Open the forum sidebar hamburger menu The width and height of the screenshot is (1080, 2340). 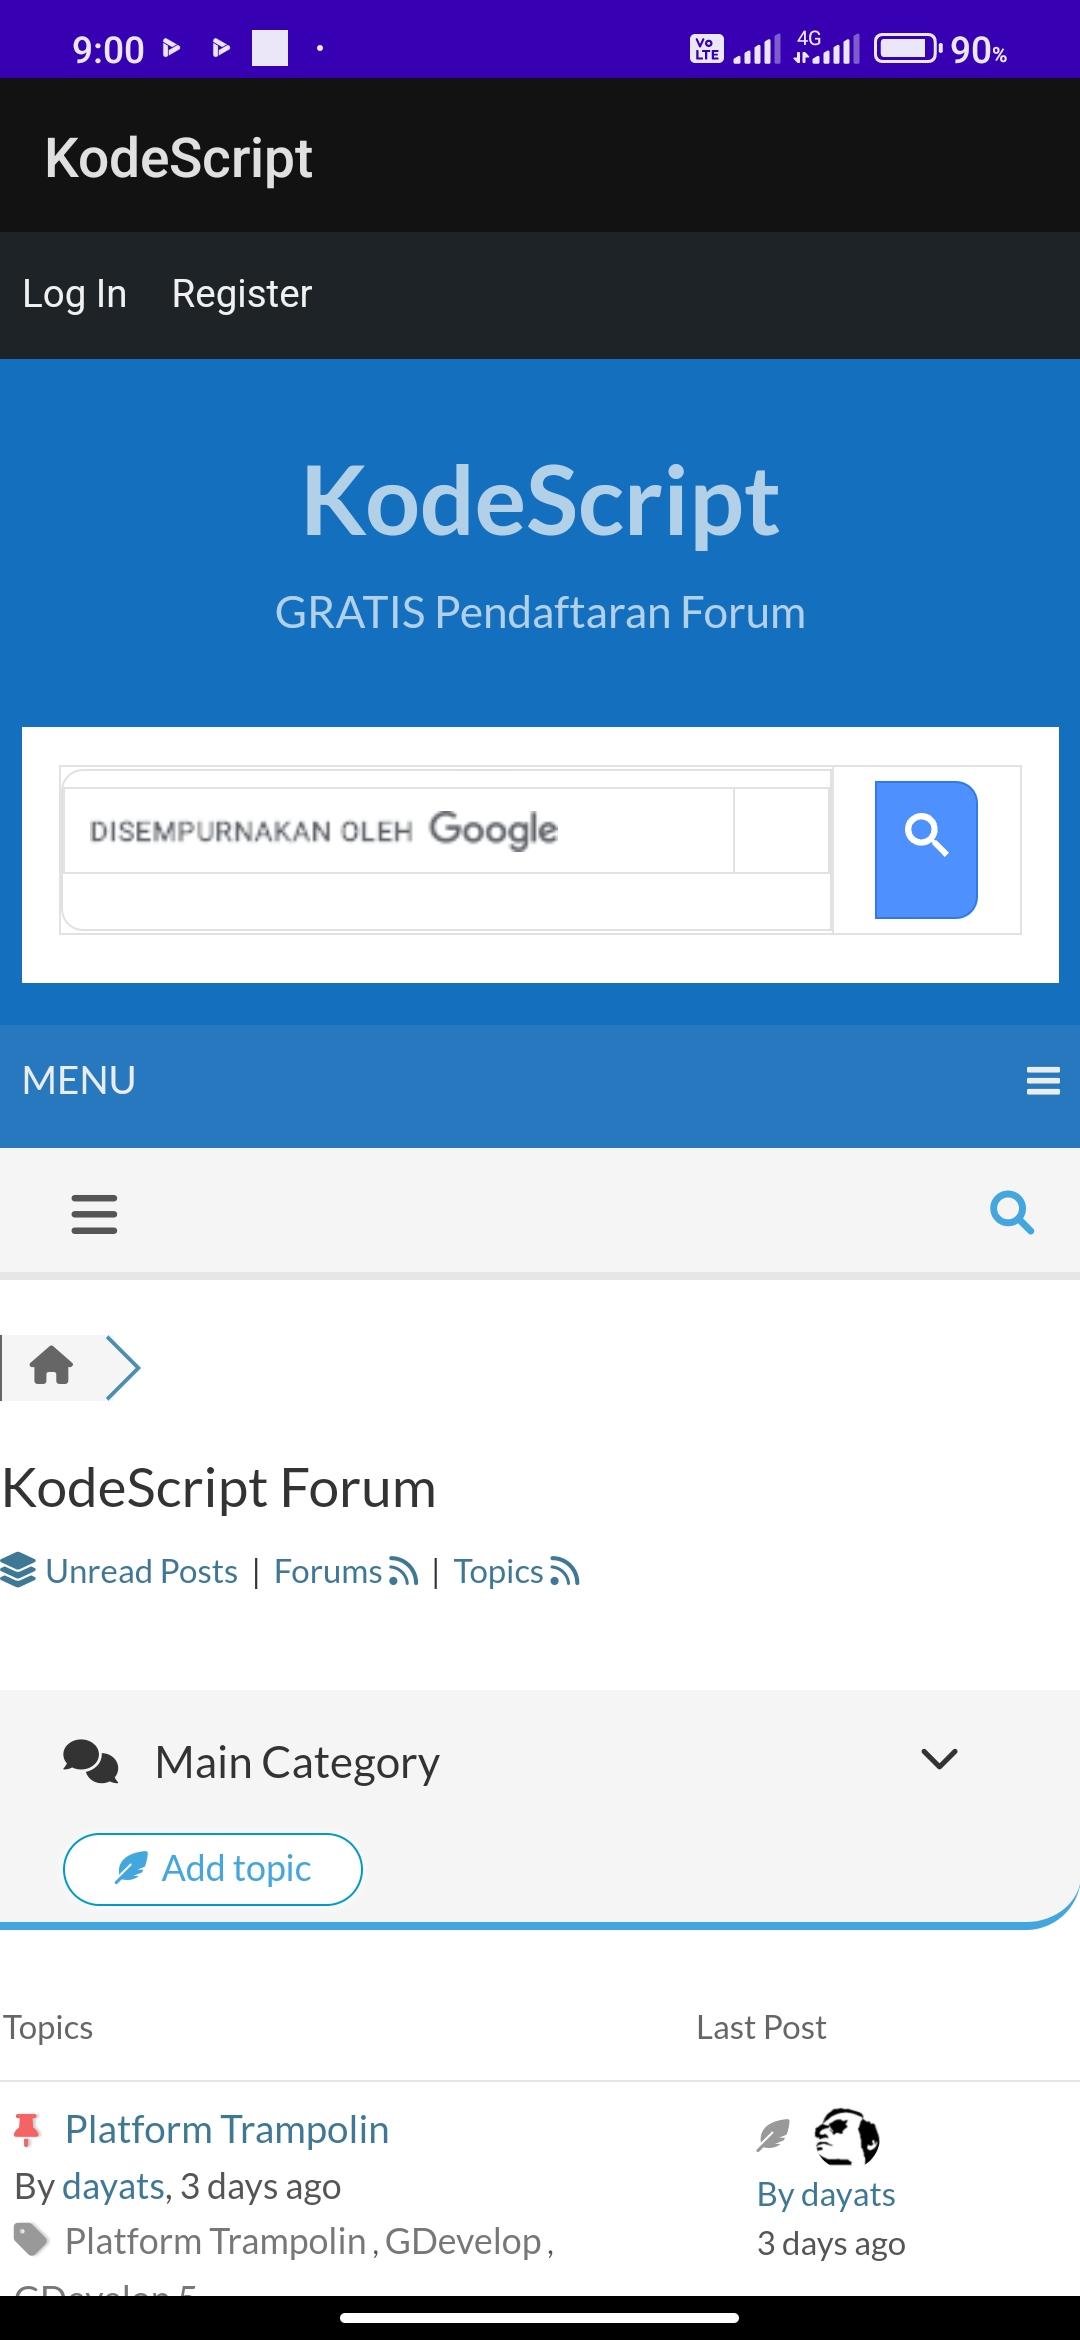pos(94,1214)
